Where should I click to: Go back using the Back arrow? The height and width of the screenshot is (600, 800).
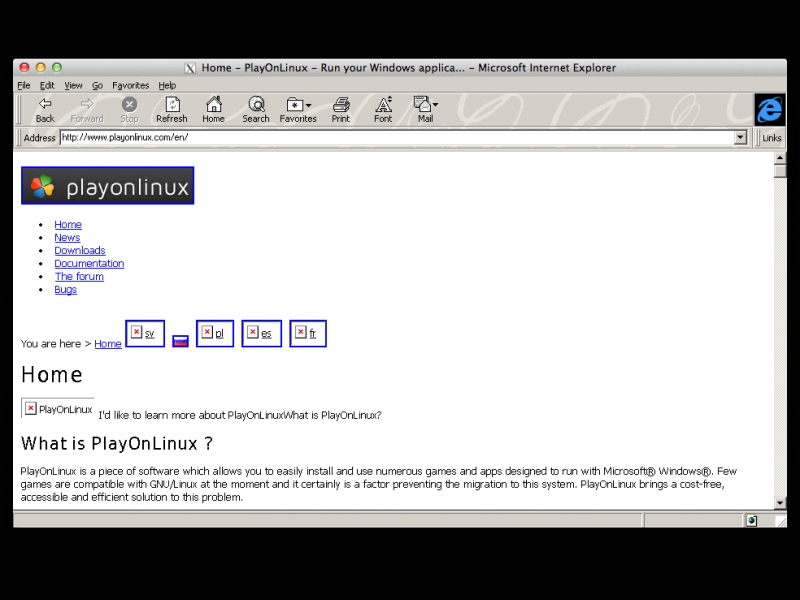(45, 110)
